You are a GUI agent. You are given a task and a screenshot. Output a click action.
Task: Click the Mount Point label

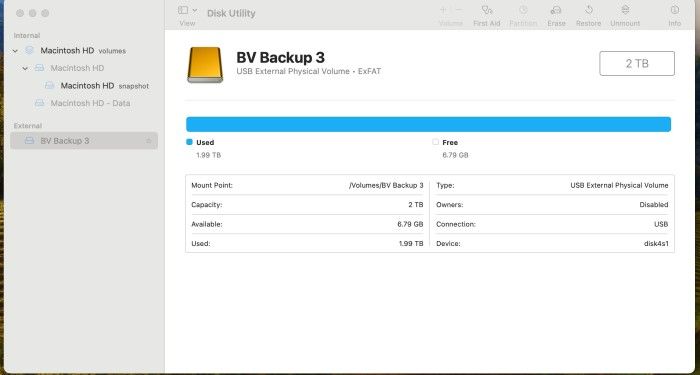click(x=212, y=185)
